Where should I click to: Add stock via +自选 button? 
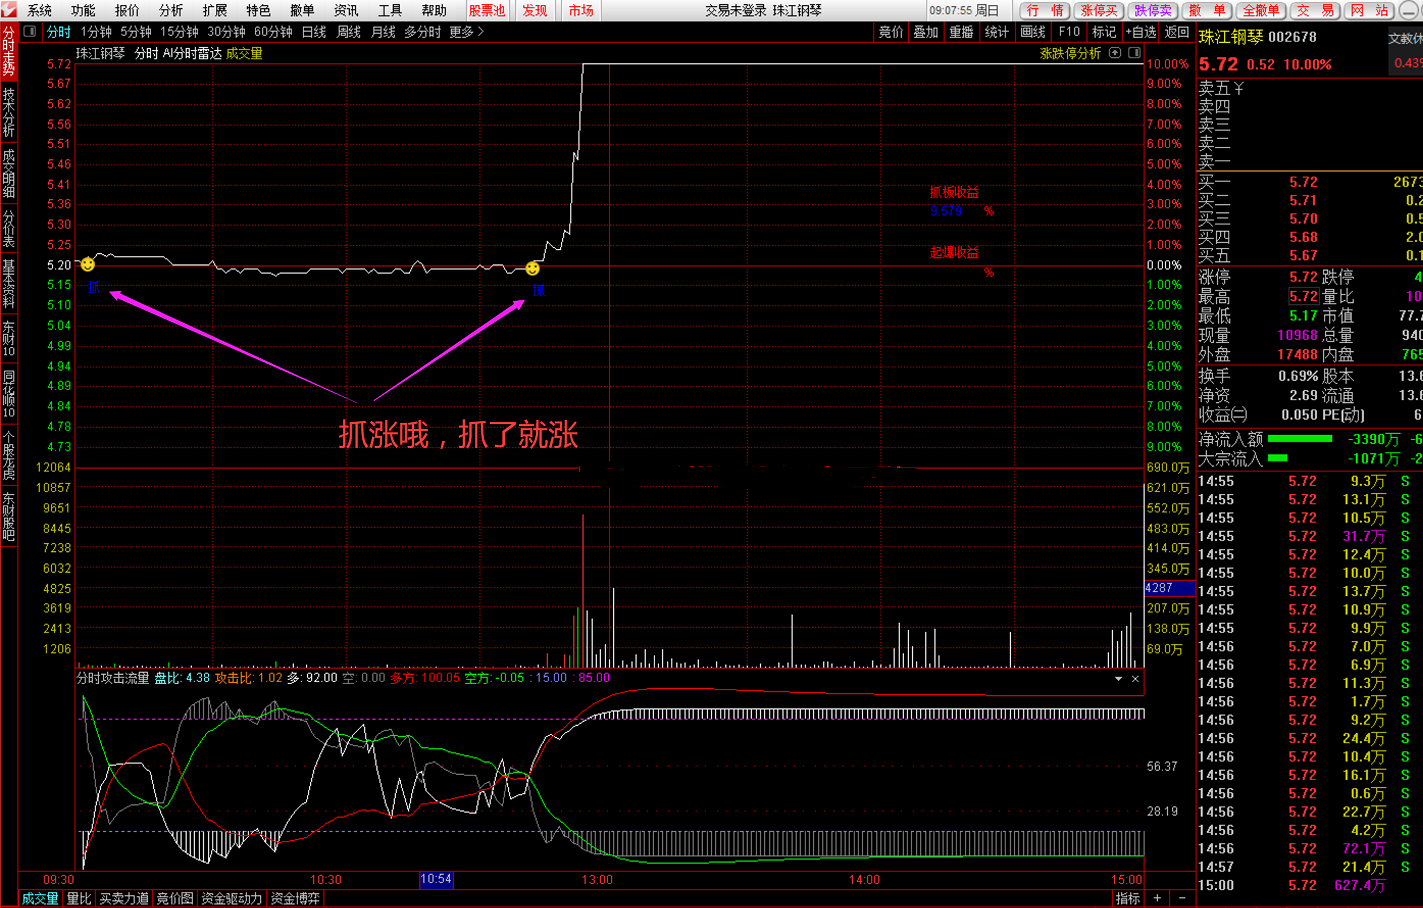(x=1141, y=32)
